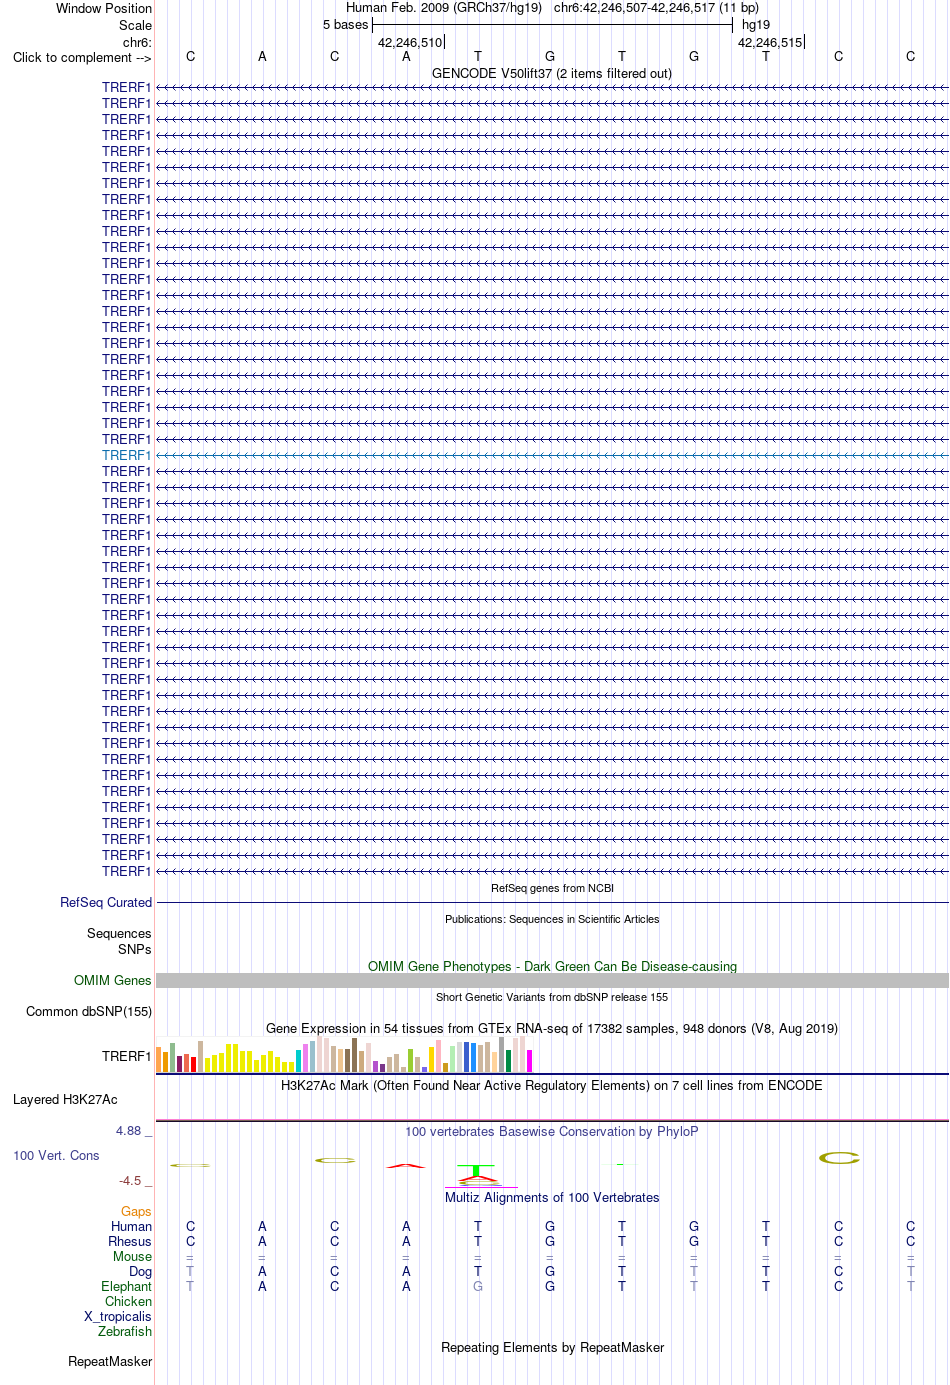Image resolution: width=950 pixels, height=1385 pixels.
Task: Click the 'Window Position' track label
Action: click(x=104, y=8)
